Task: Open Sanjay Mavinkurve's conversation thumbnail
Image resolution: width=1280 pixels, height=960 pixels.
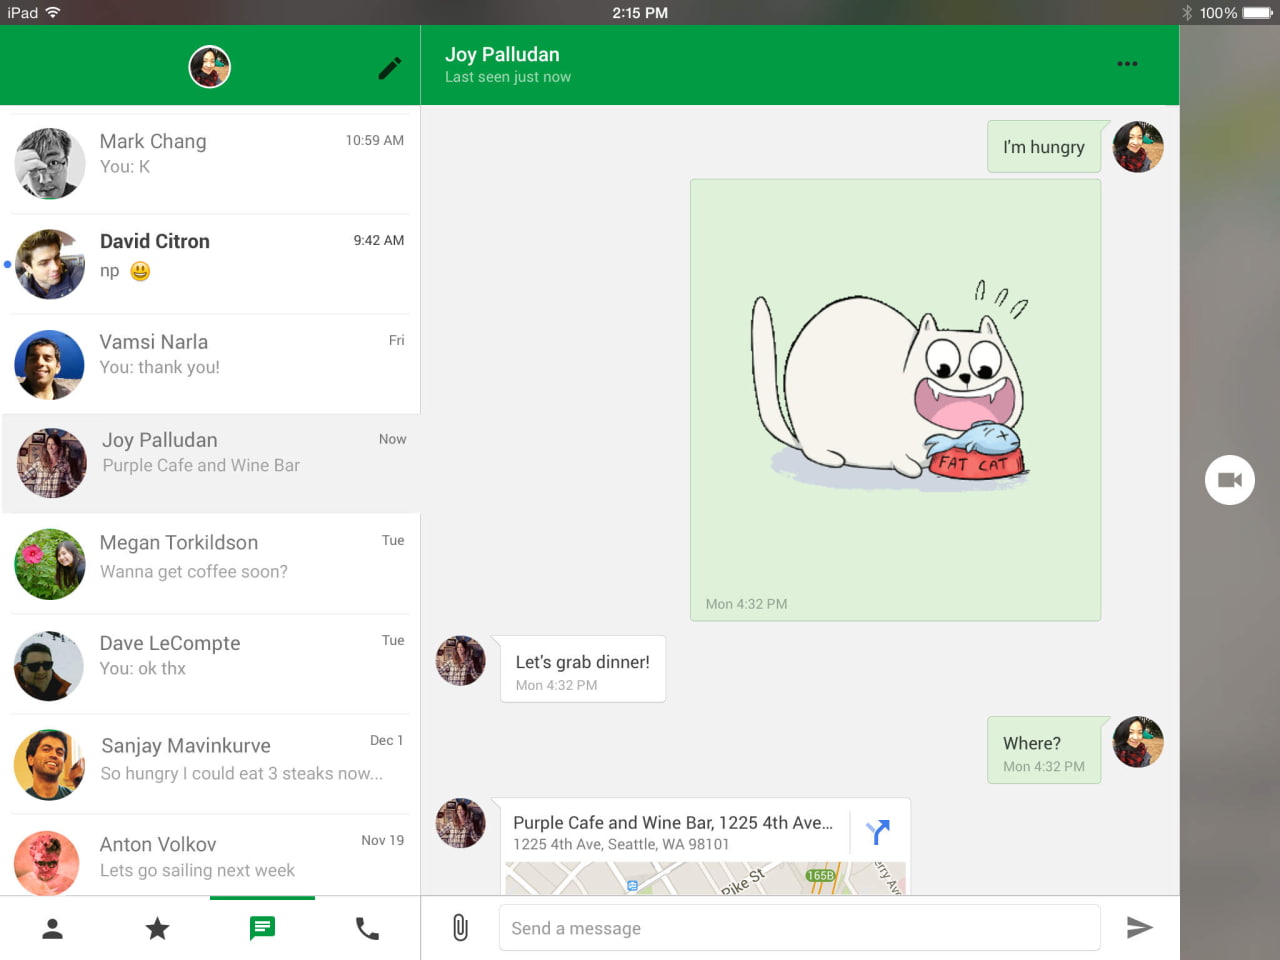Action: (49, 764)
